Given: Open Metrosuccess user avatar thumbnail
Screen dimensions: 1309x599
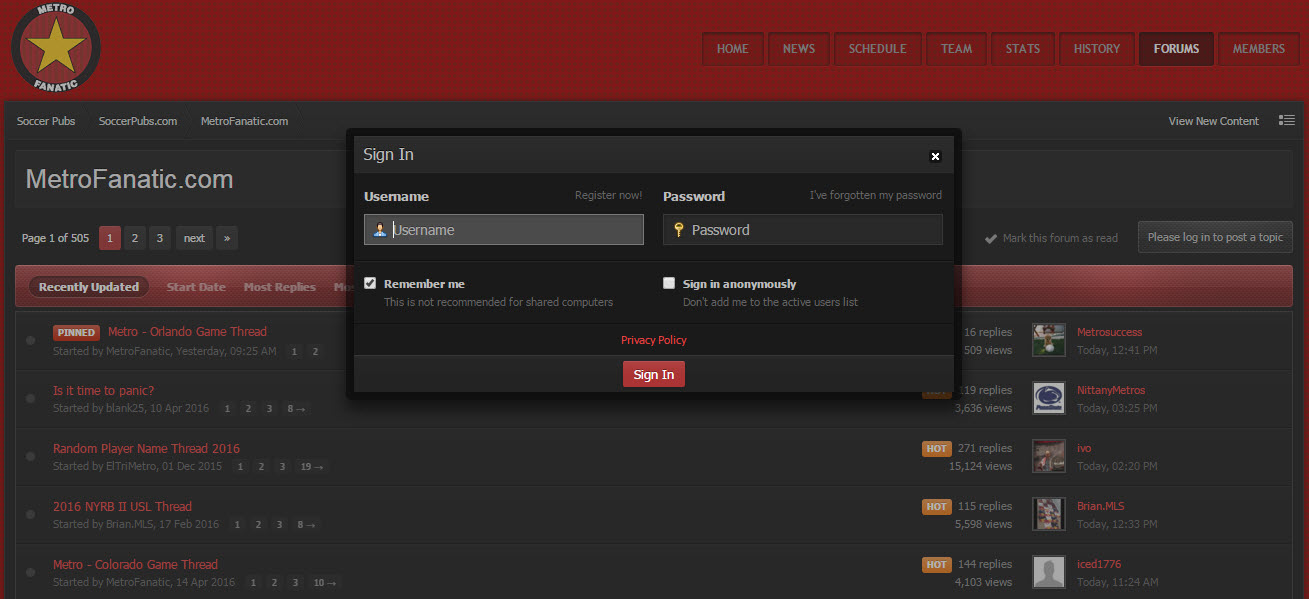Looking at the screenshot, I should pyautogui.click(x=1049, y=340).
